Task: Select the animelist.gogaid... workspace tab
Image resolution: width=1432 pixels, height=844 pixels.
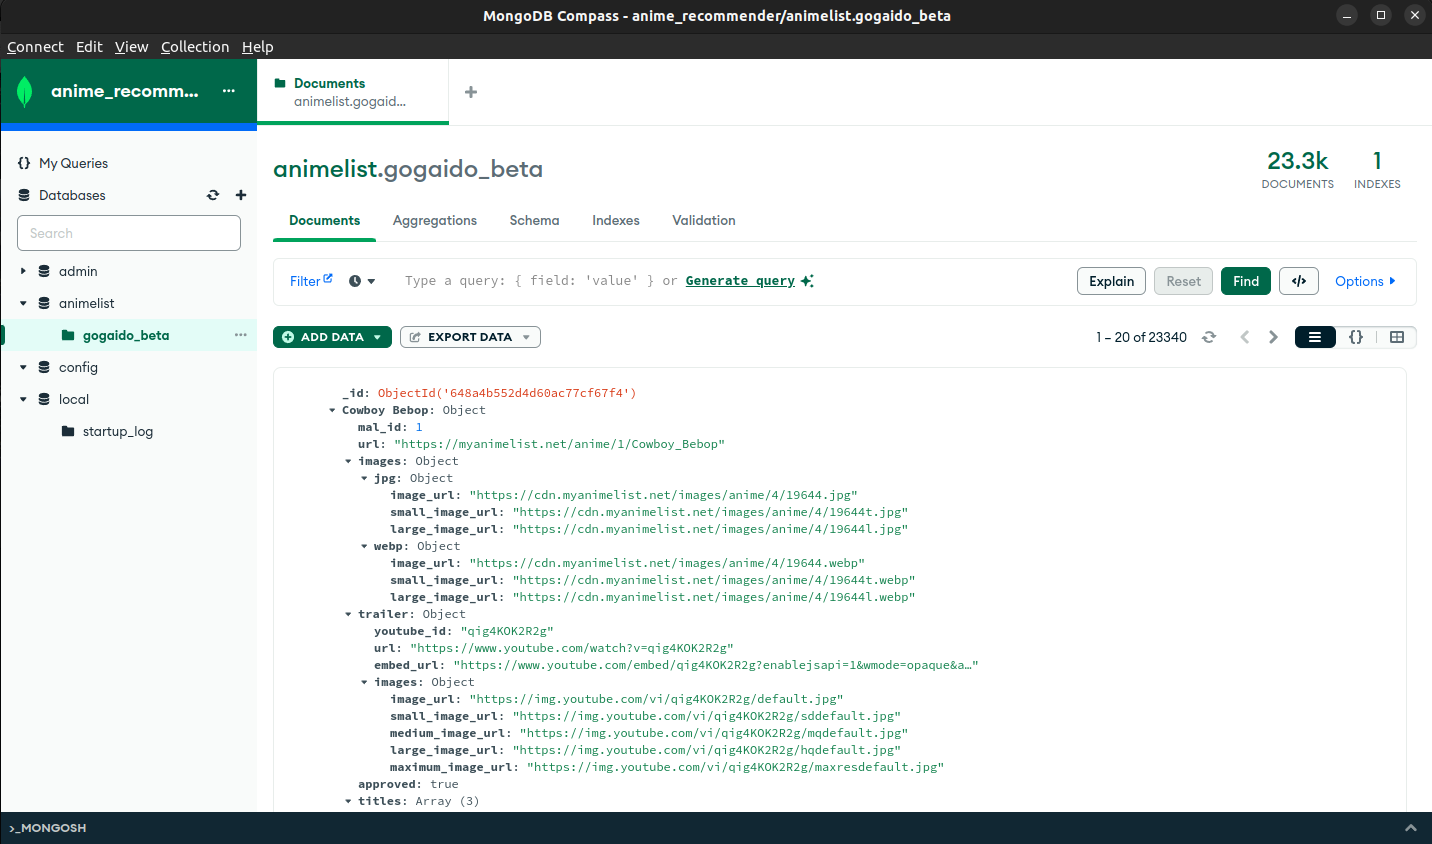Action: pyautogui.click(x=353, y=92)
